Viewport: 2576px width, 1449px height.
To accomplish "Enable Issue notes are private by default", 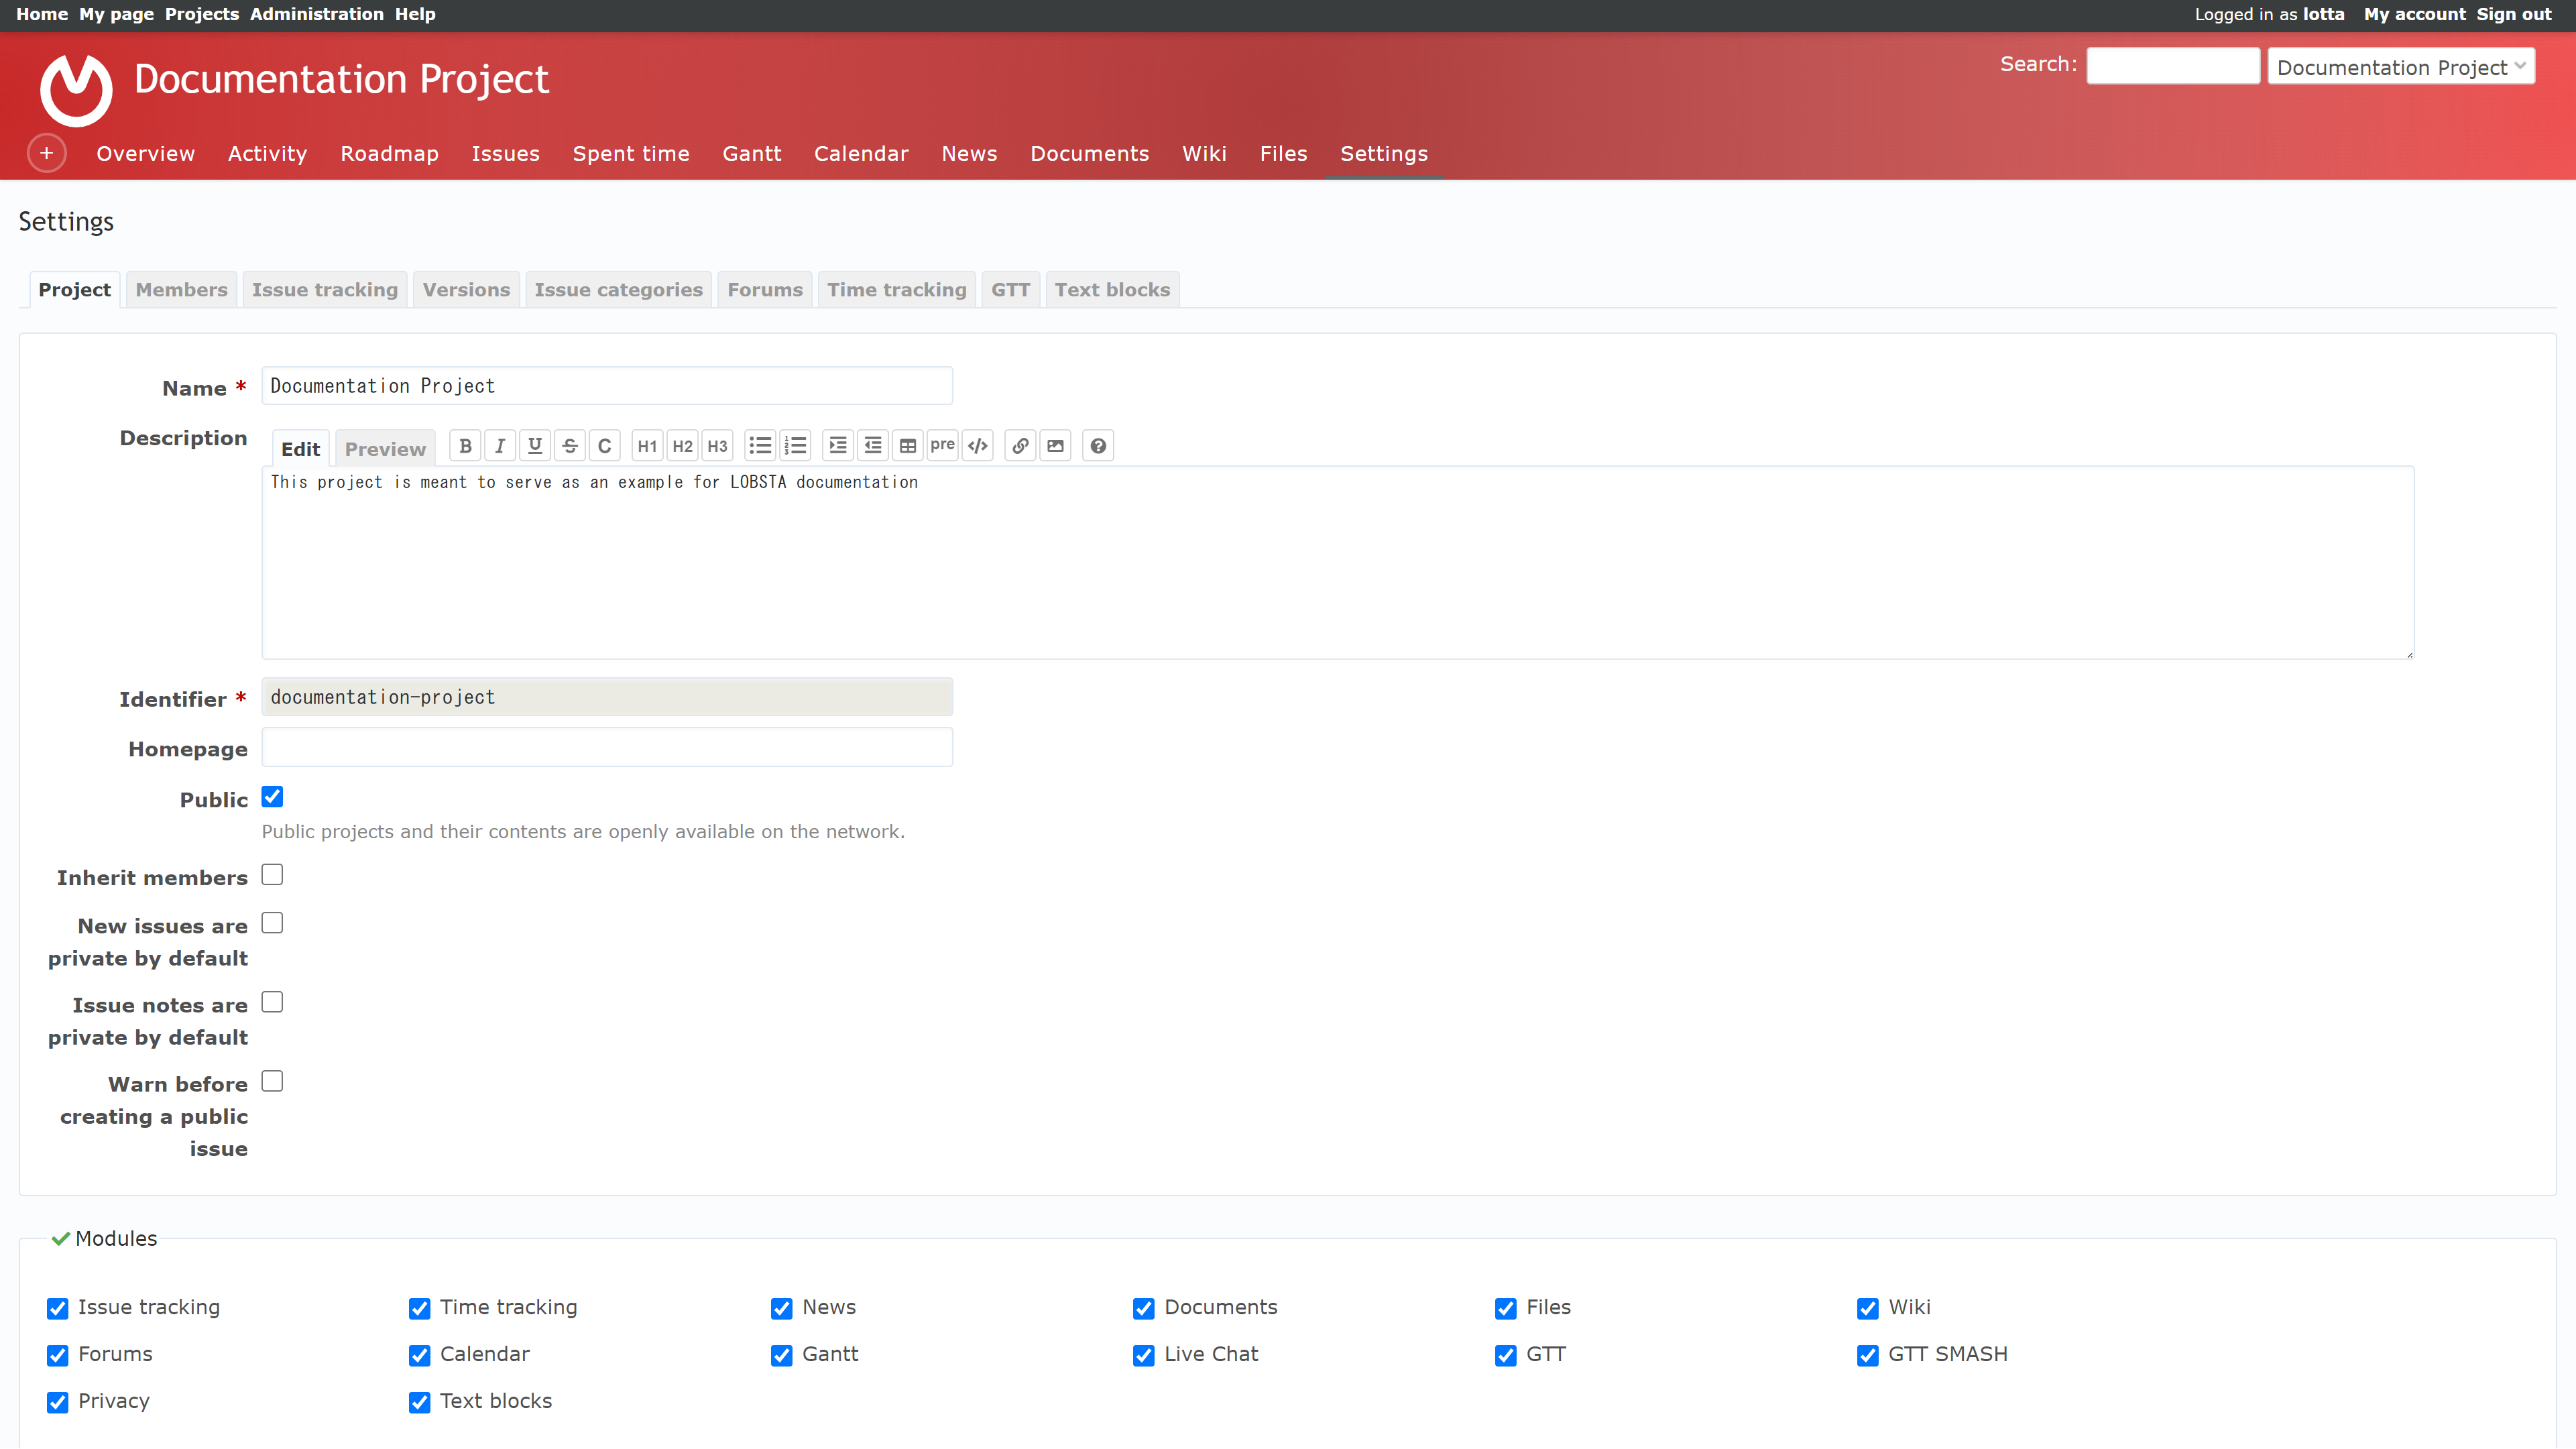I will point(272,1002).
